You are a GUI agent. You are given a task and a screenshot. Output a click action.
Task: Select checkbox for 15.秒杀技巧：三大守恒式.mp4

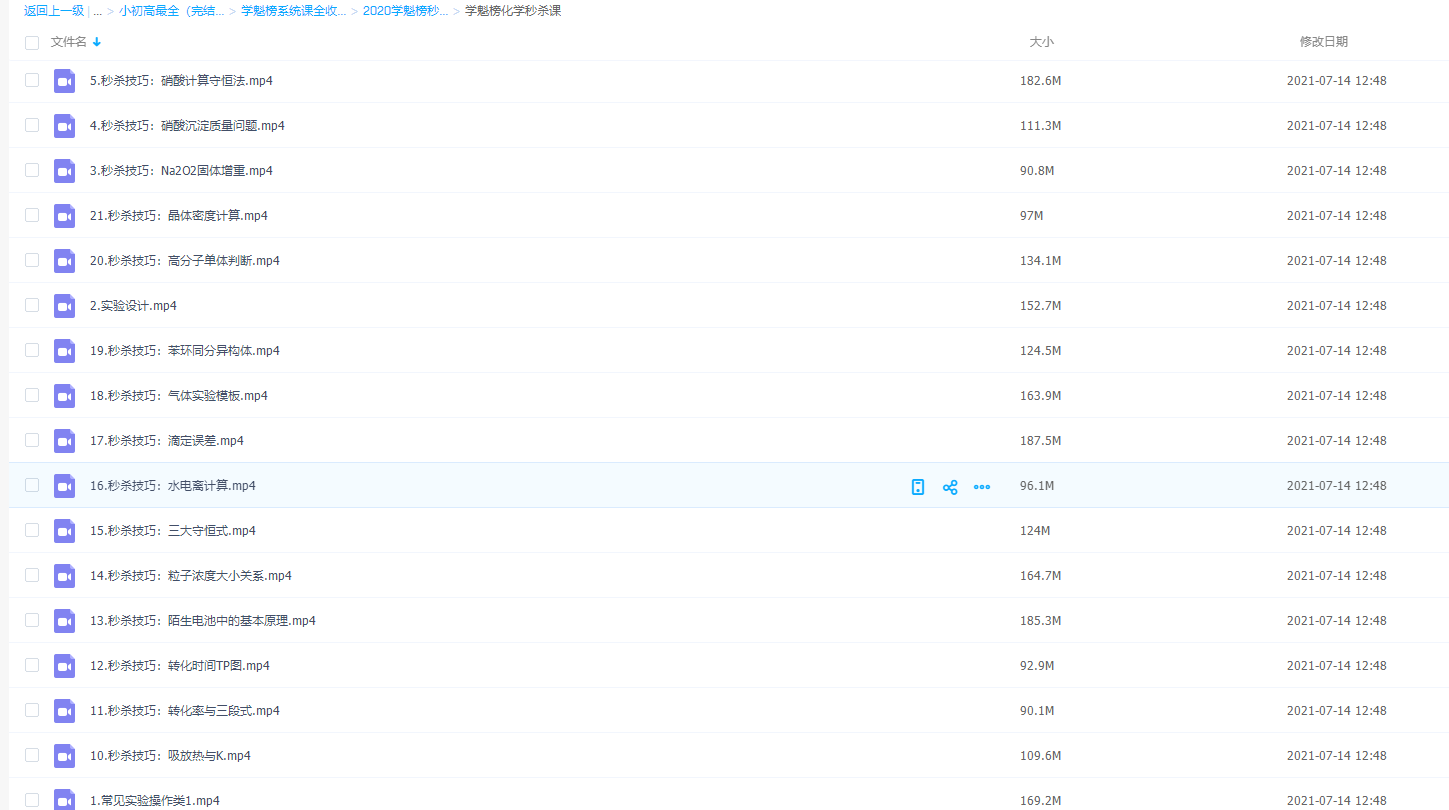32,531
